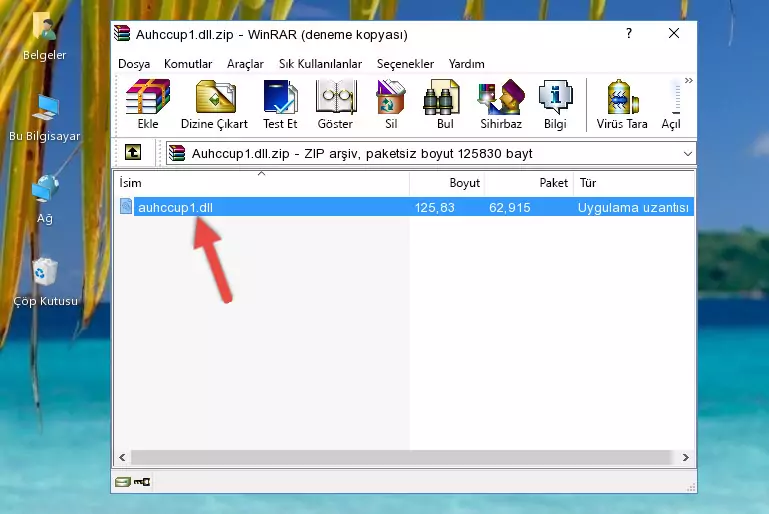Click the Ekle (Add) toolbar icon

click(148, 104)
